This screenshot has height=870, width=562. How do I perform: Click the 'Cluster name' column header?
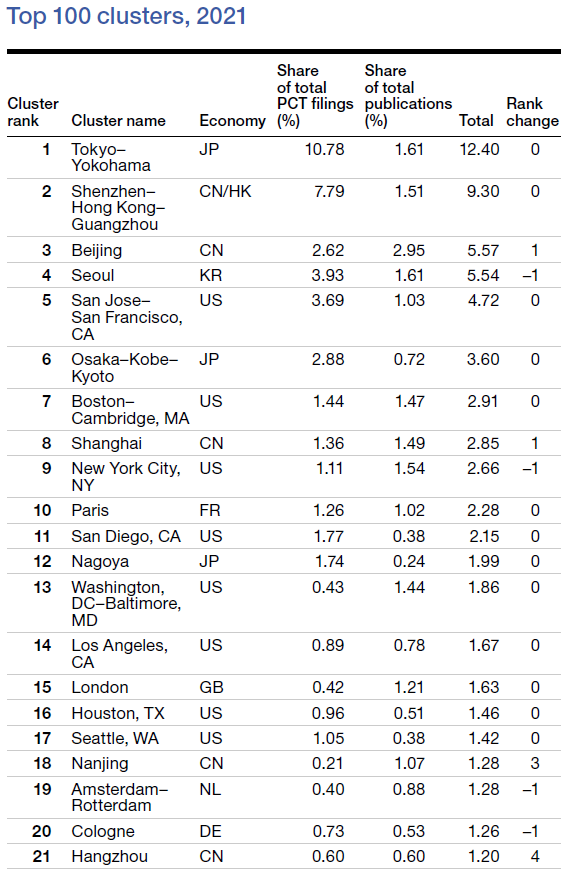(118, 120)
